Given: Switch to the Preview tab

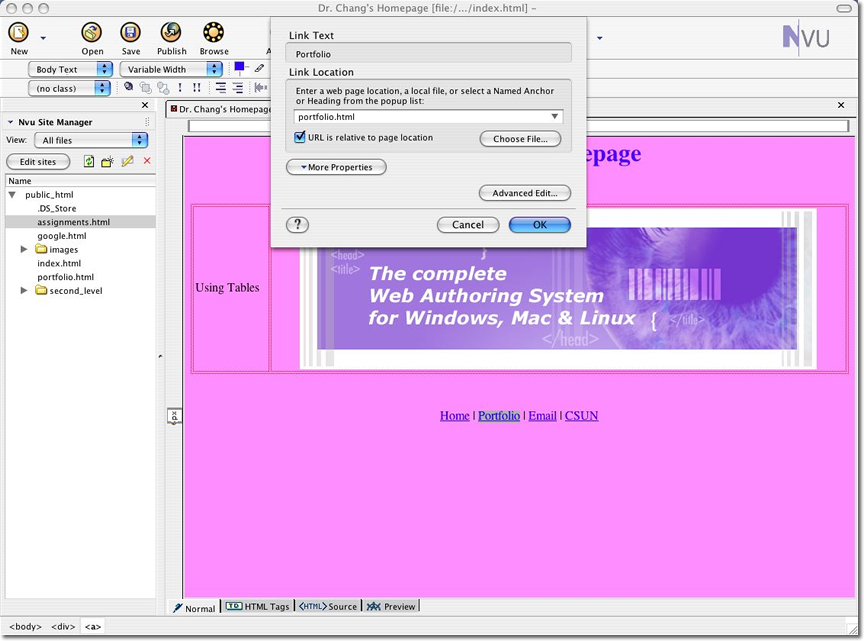Looking at the screenshot, I should coord(391,606).
